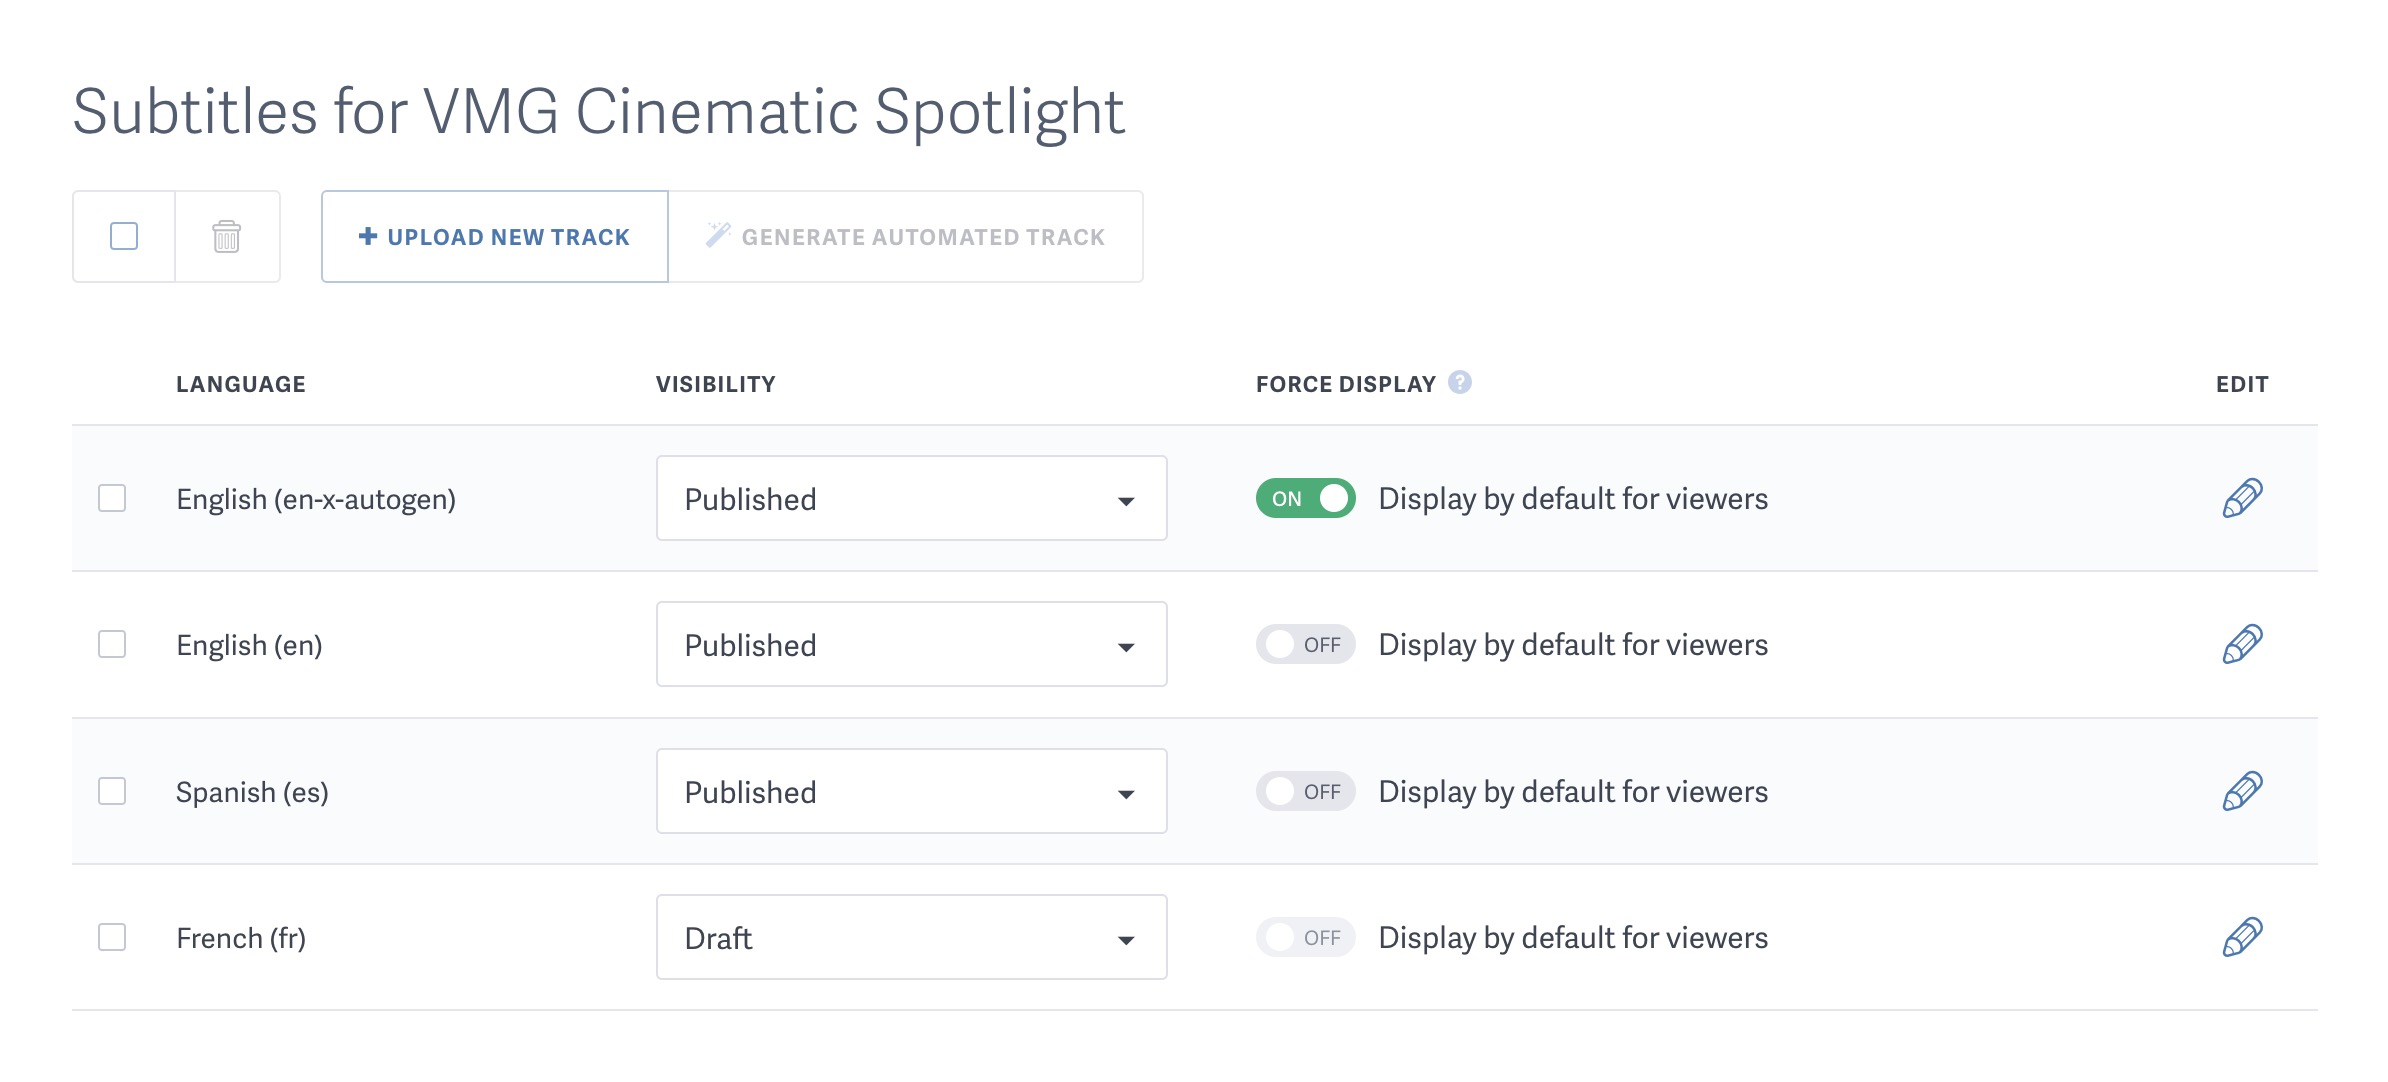
Task: Click Generate Automated Track wand button
Action: tap(905, 237)
